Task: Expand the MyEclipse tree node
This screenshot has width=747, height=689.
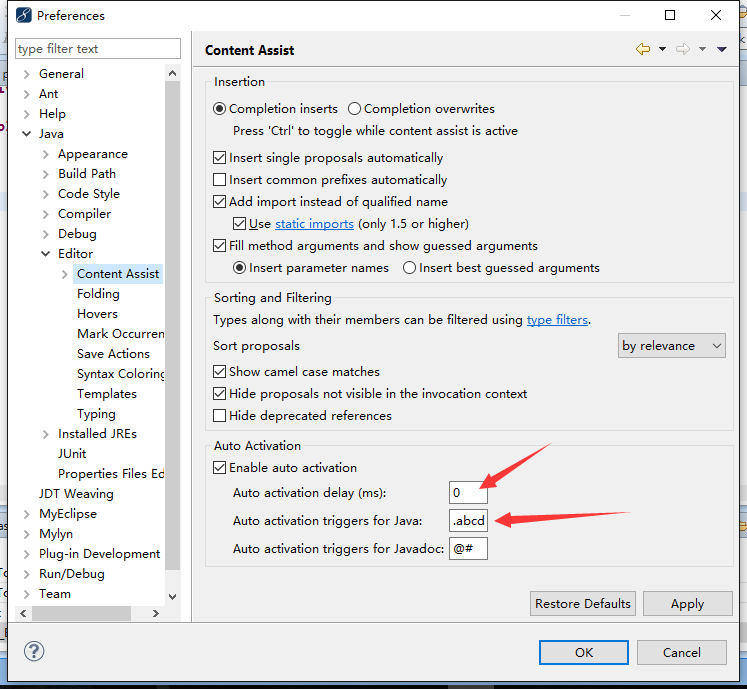Action: tap(27, 514)
